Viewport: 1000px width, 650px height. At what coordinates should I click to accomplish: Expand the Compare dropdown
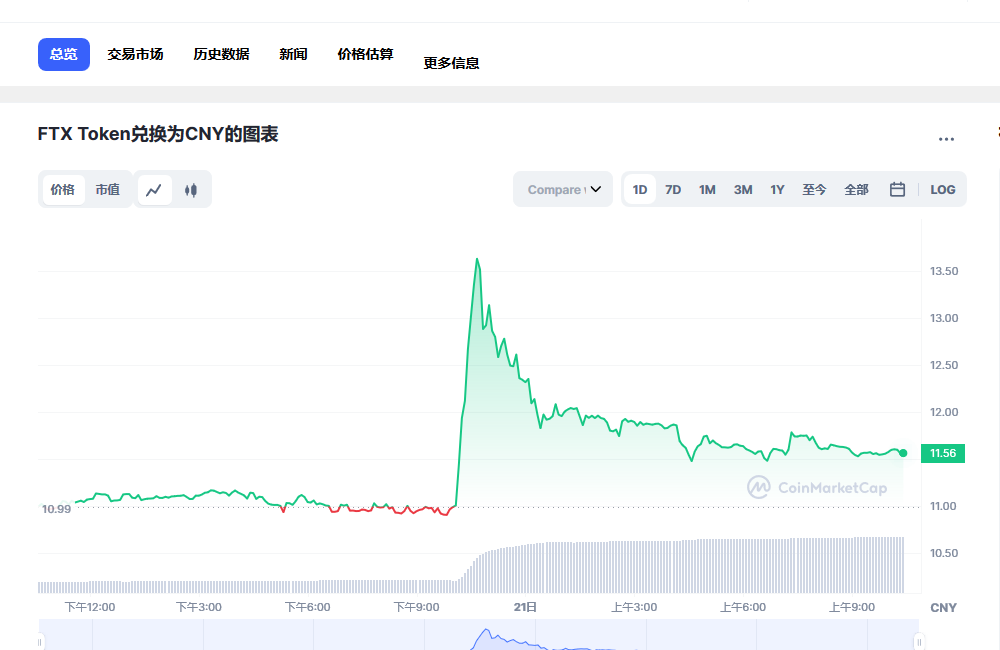(x=563, y=189)
